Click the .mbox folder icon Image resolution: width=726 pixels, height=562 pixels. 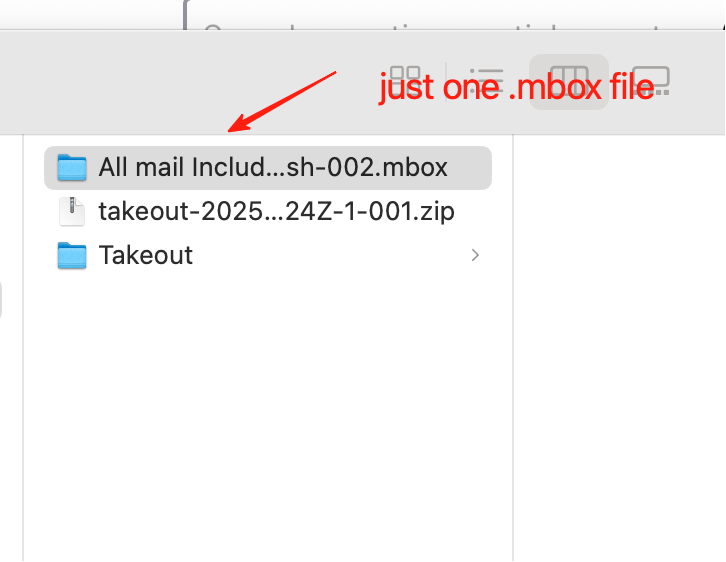coord(72,167)
